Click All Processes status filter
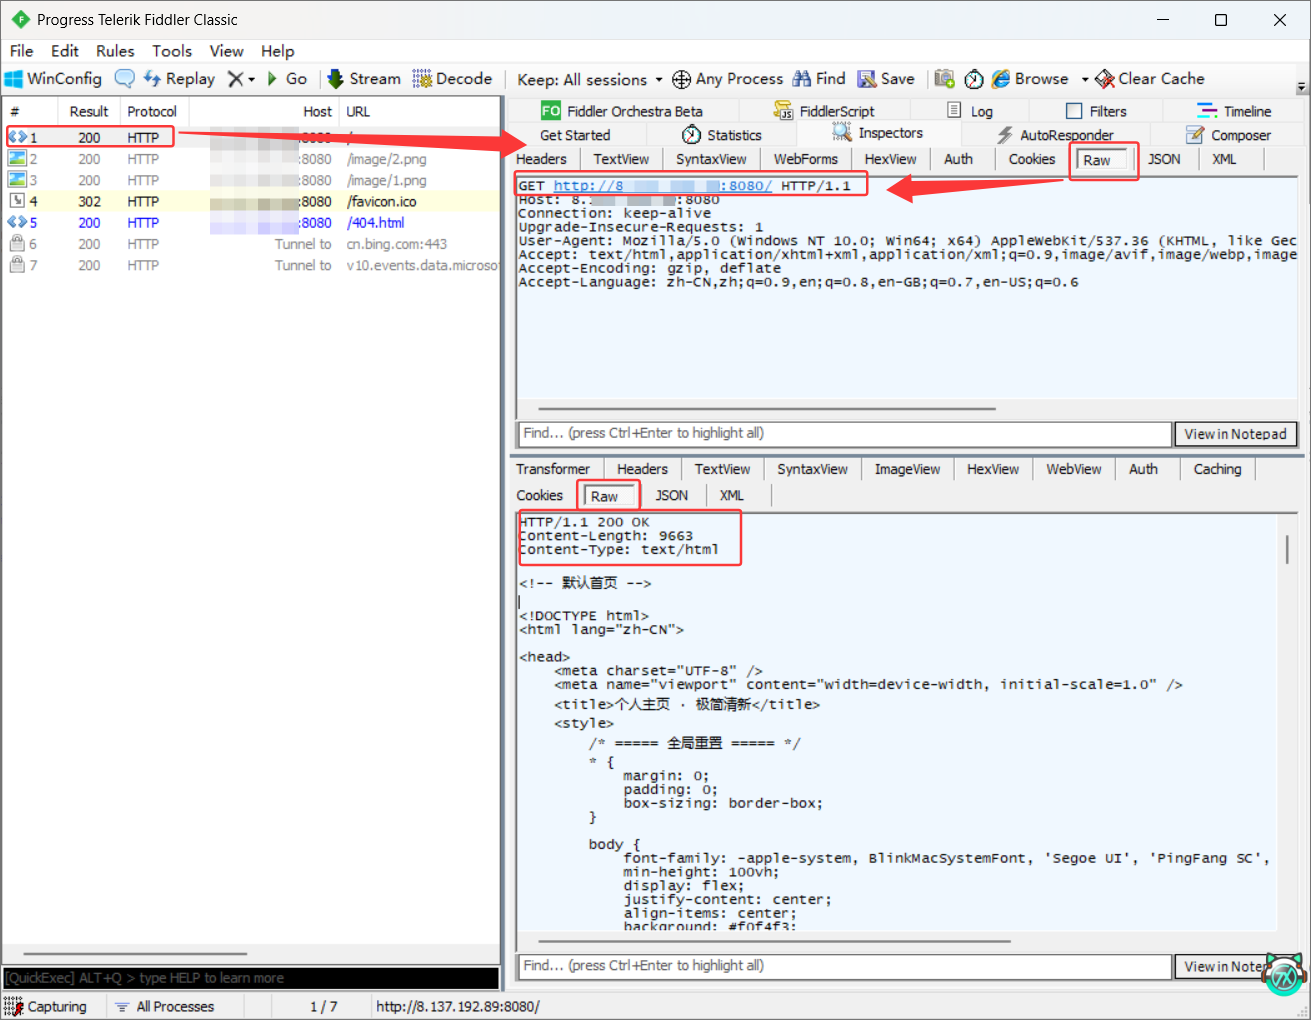Viewport: 1311px width, 1020px height. click(165, 1006)
